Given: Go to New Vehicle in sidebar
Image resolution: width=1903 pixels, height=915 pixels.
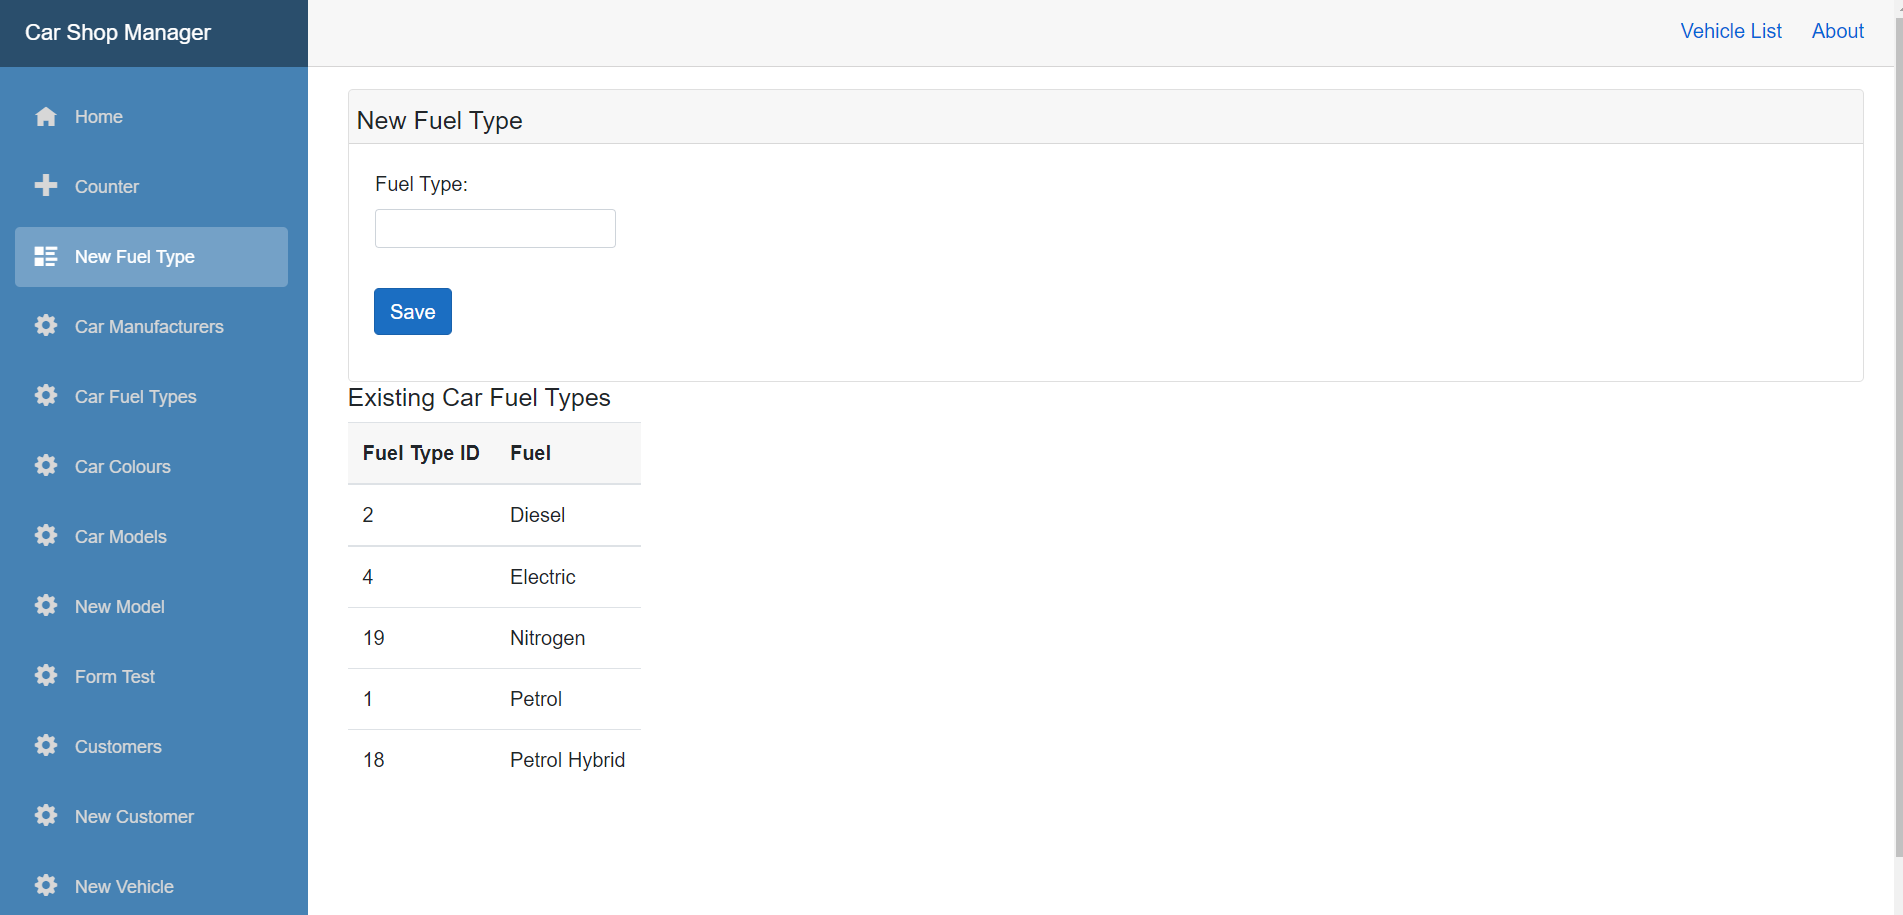Looking at the screenshot, I should (124, 887).
